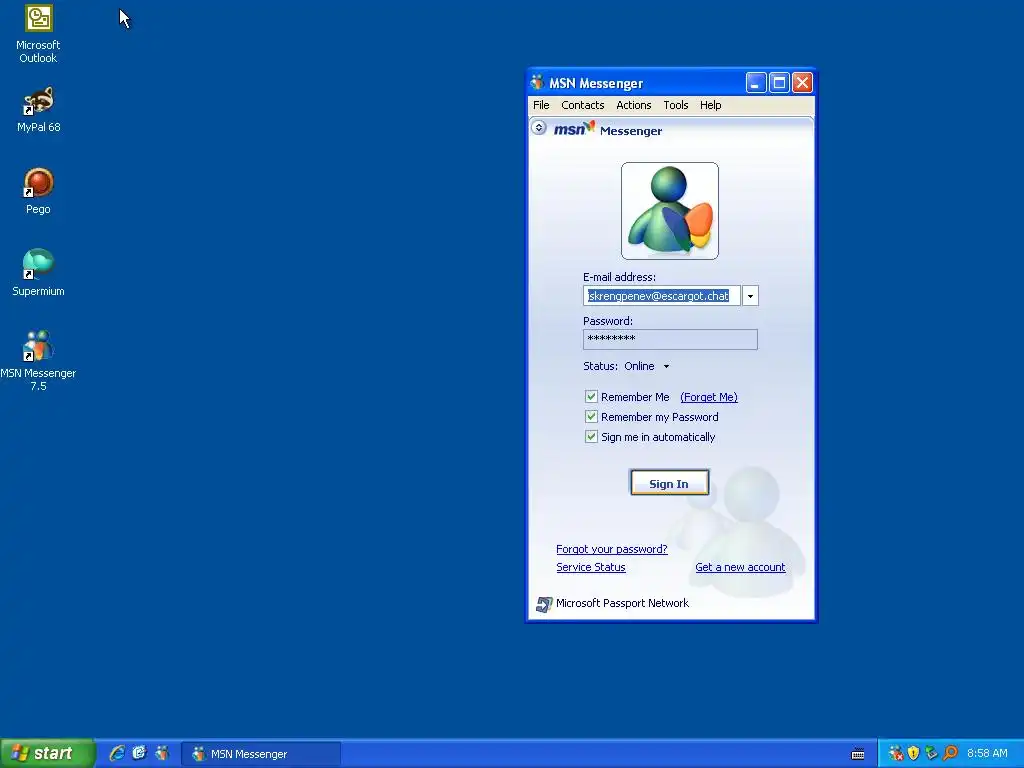
Task: Click Get a new account link
Action: (x=740, y=568)
